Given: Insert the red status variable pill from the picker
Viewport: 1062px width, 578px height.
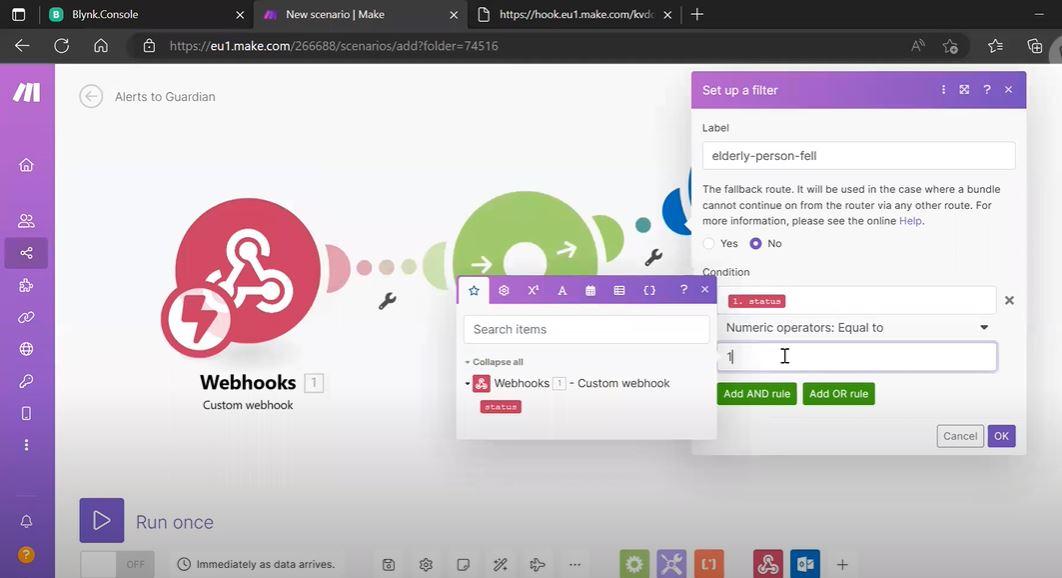Looking at the screenshot, I should coord(501,407).
